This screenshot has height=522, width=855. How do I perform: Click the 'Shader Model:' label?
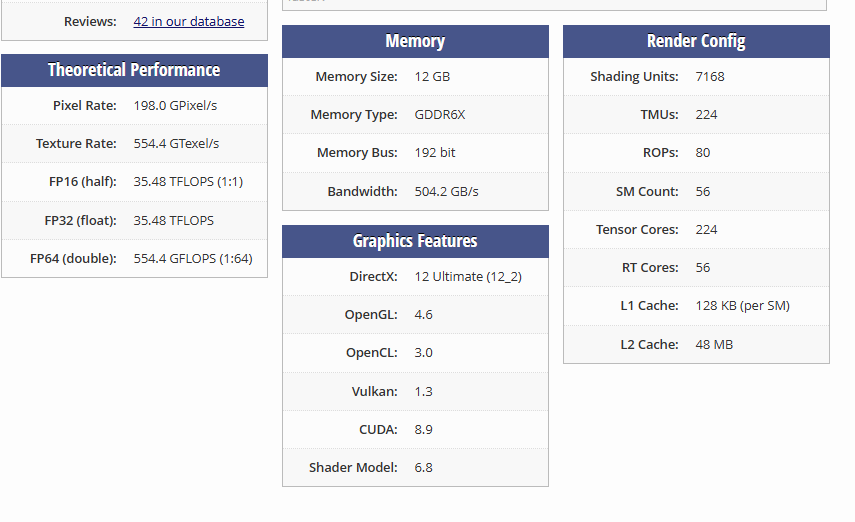353,467
